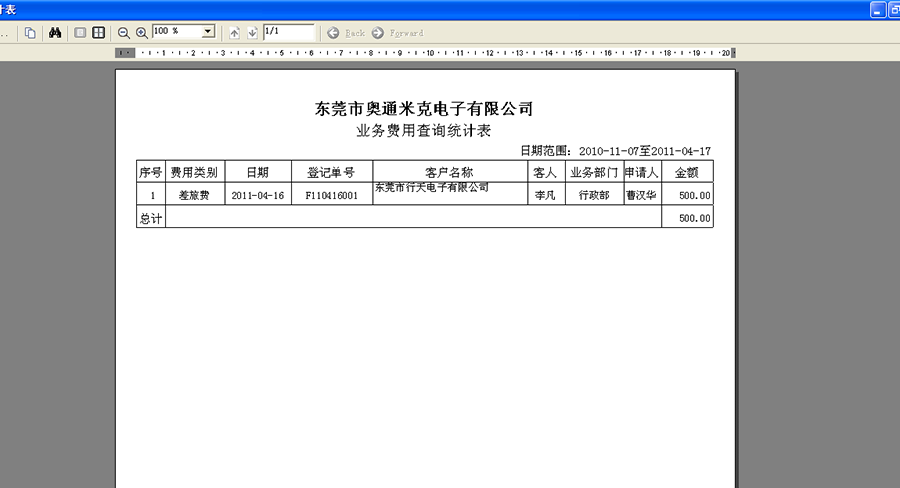Go to previous page arrow icon
900x488 pixels.
234,33
